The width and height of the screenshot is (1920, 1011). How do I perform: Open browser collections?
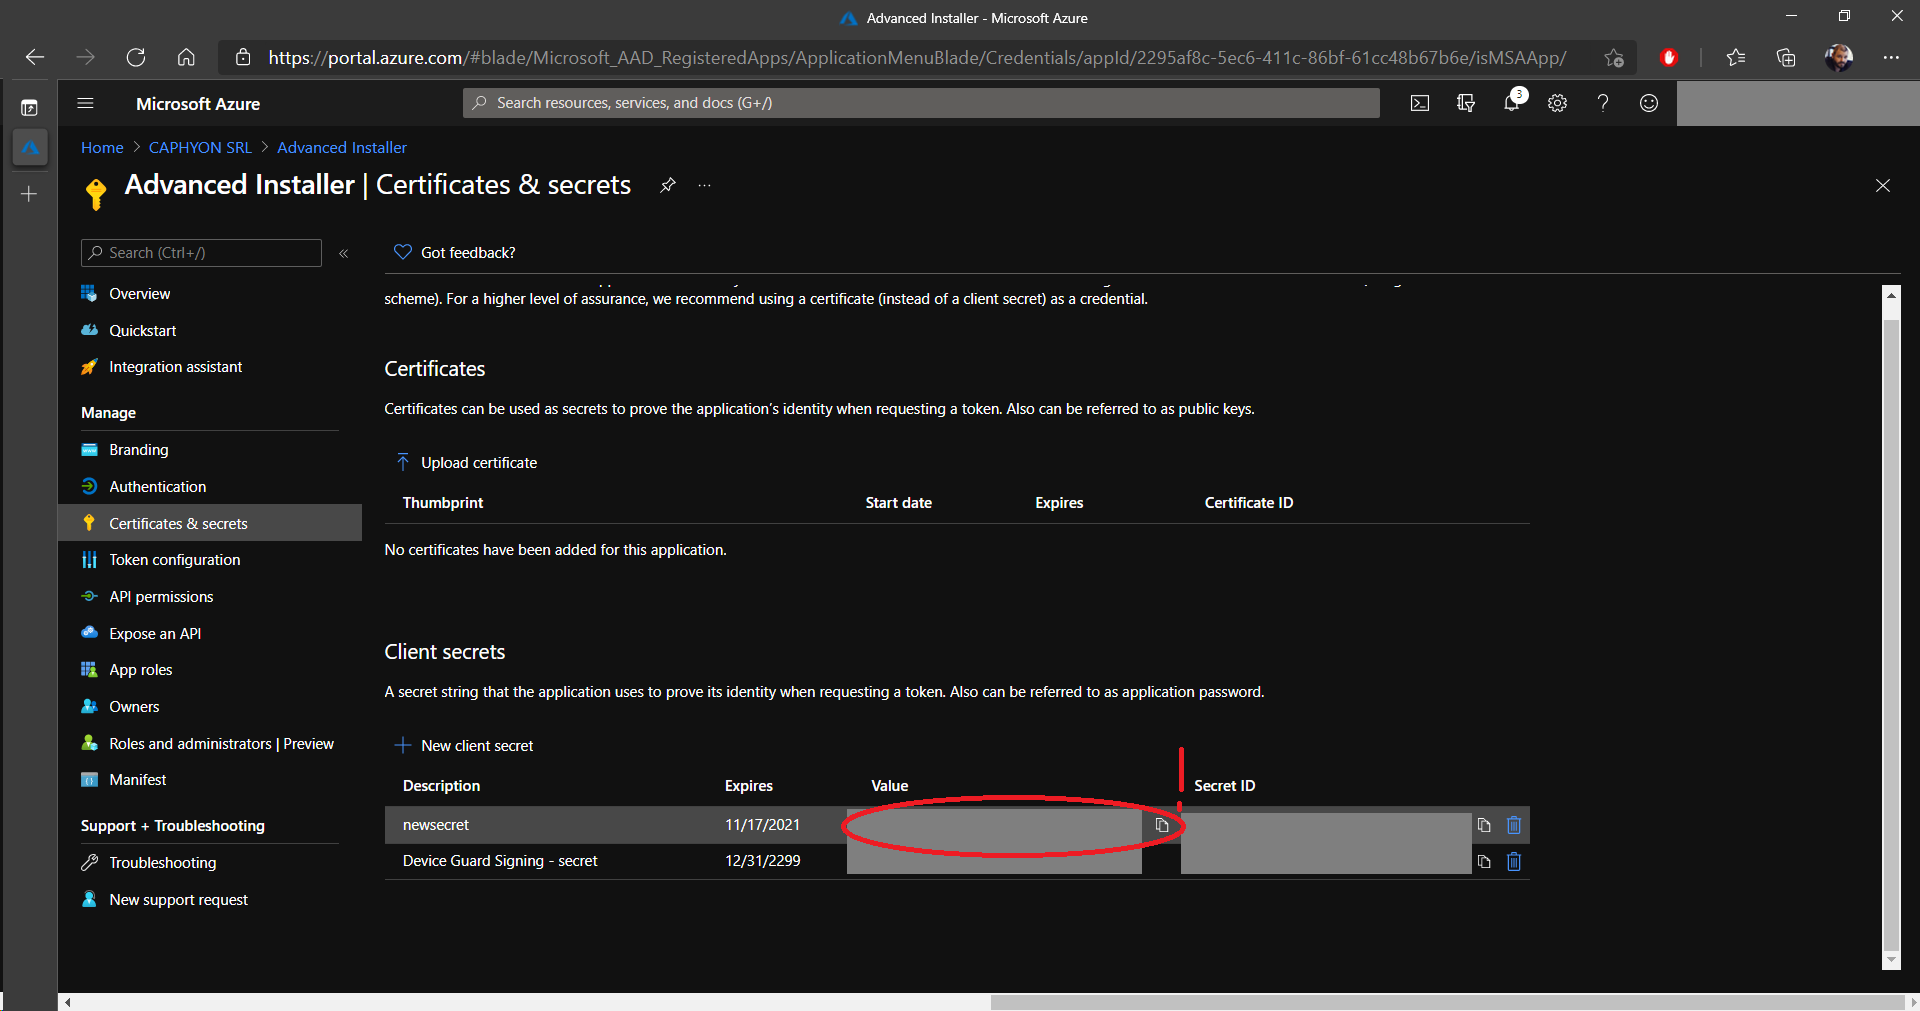coord(1786,57)
